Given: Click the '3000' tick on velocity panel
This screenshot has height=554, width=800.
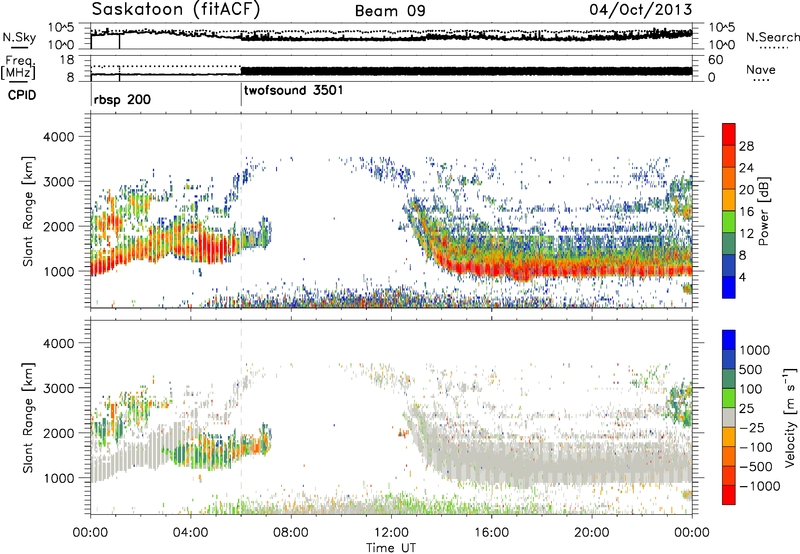Looking at the screenshot, I should point(58,388).
